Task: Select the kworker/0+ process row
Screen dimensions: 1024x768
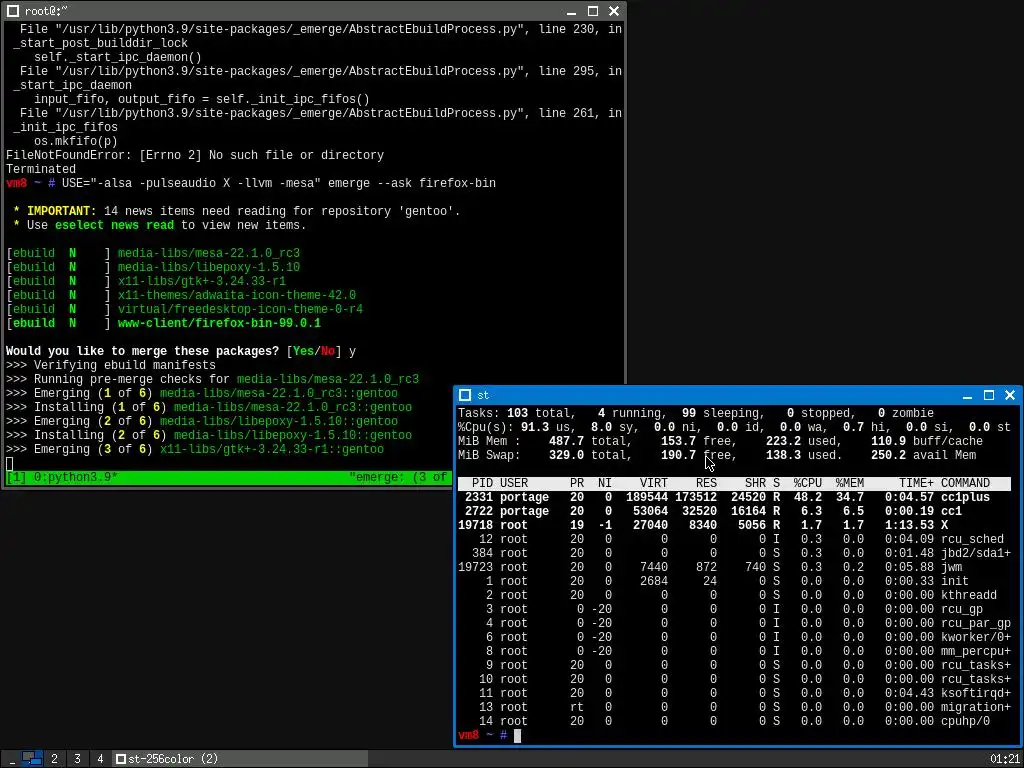Action: tap(734, 637)
